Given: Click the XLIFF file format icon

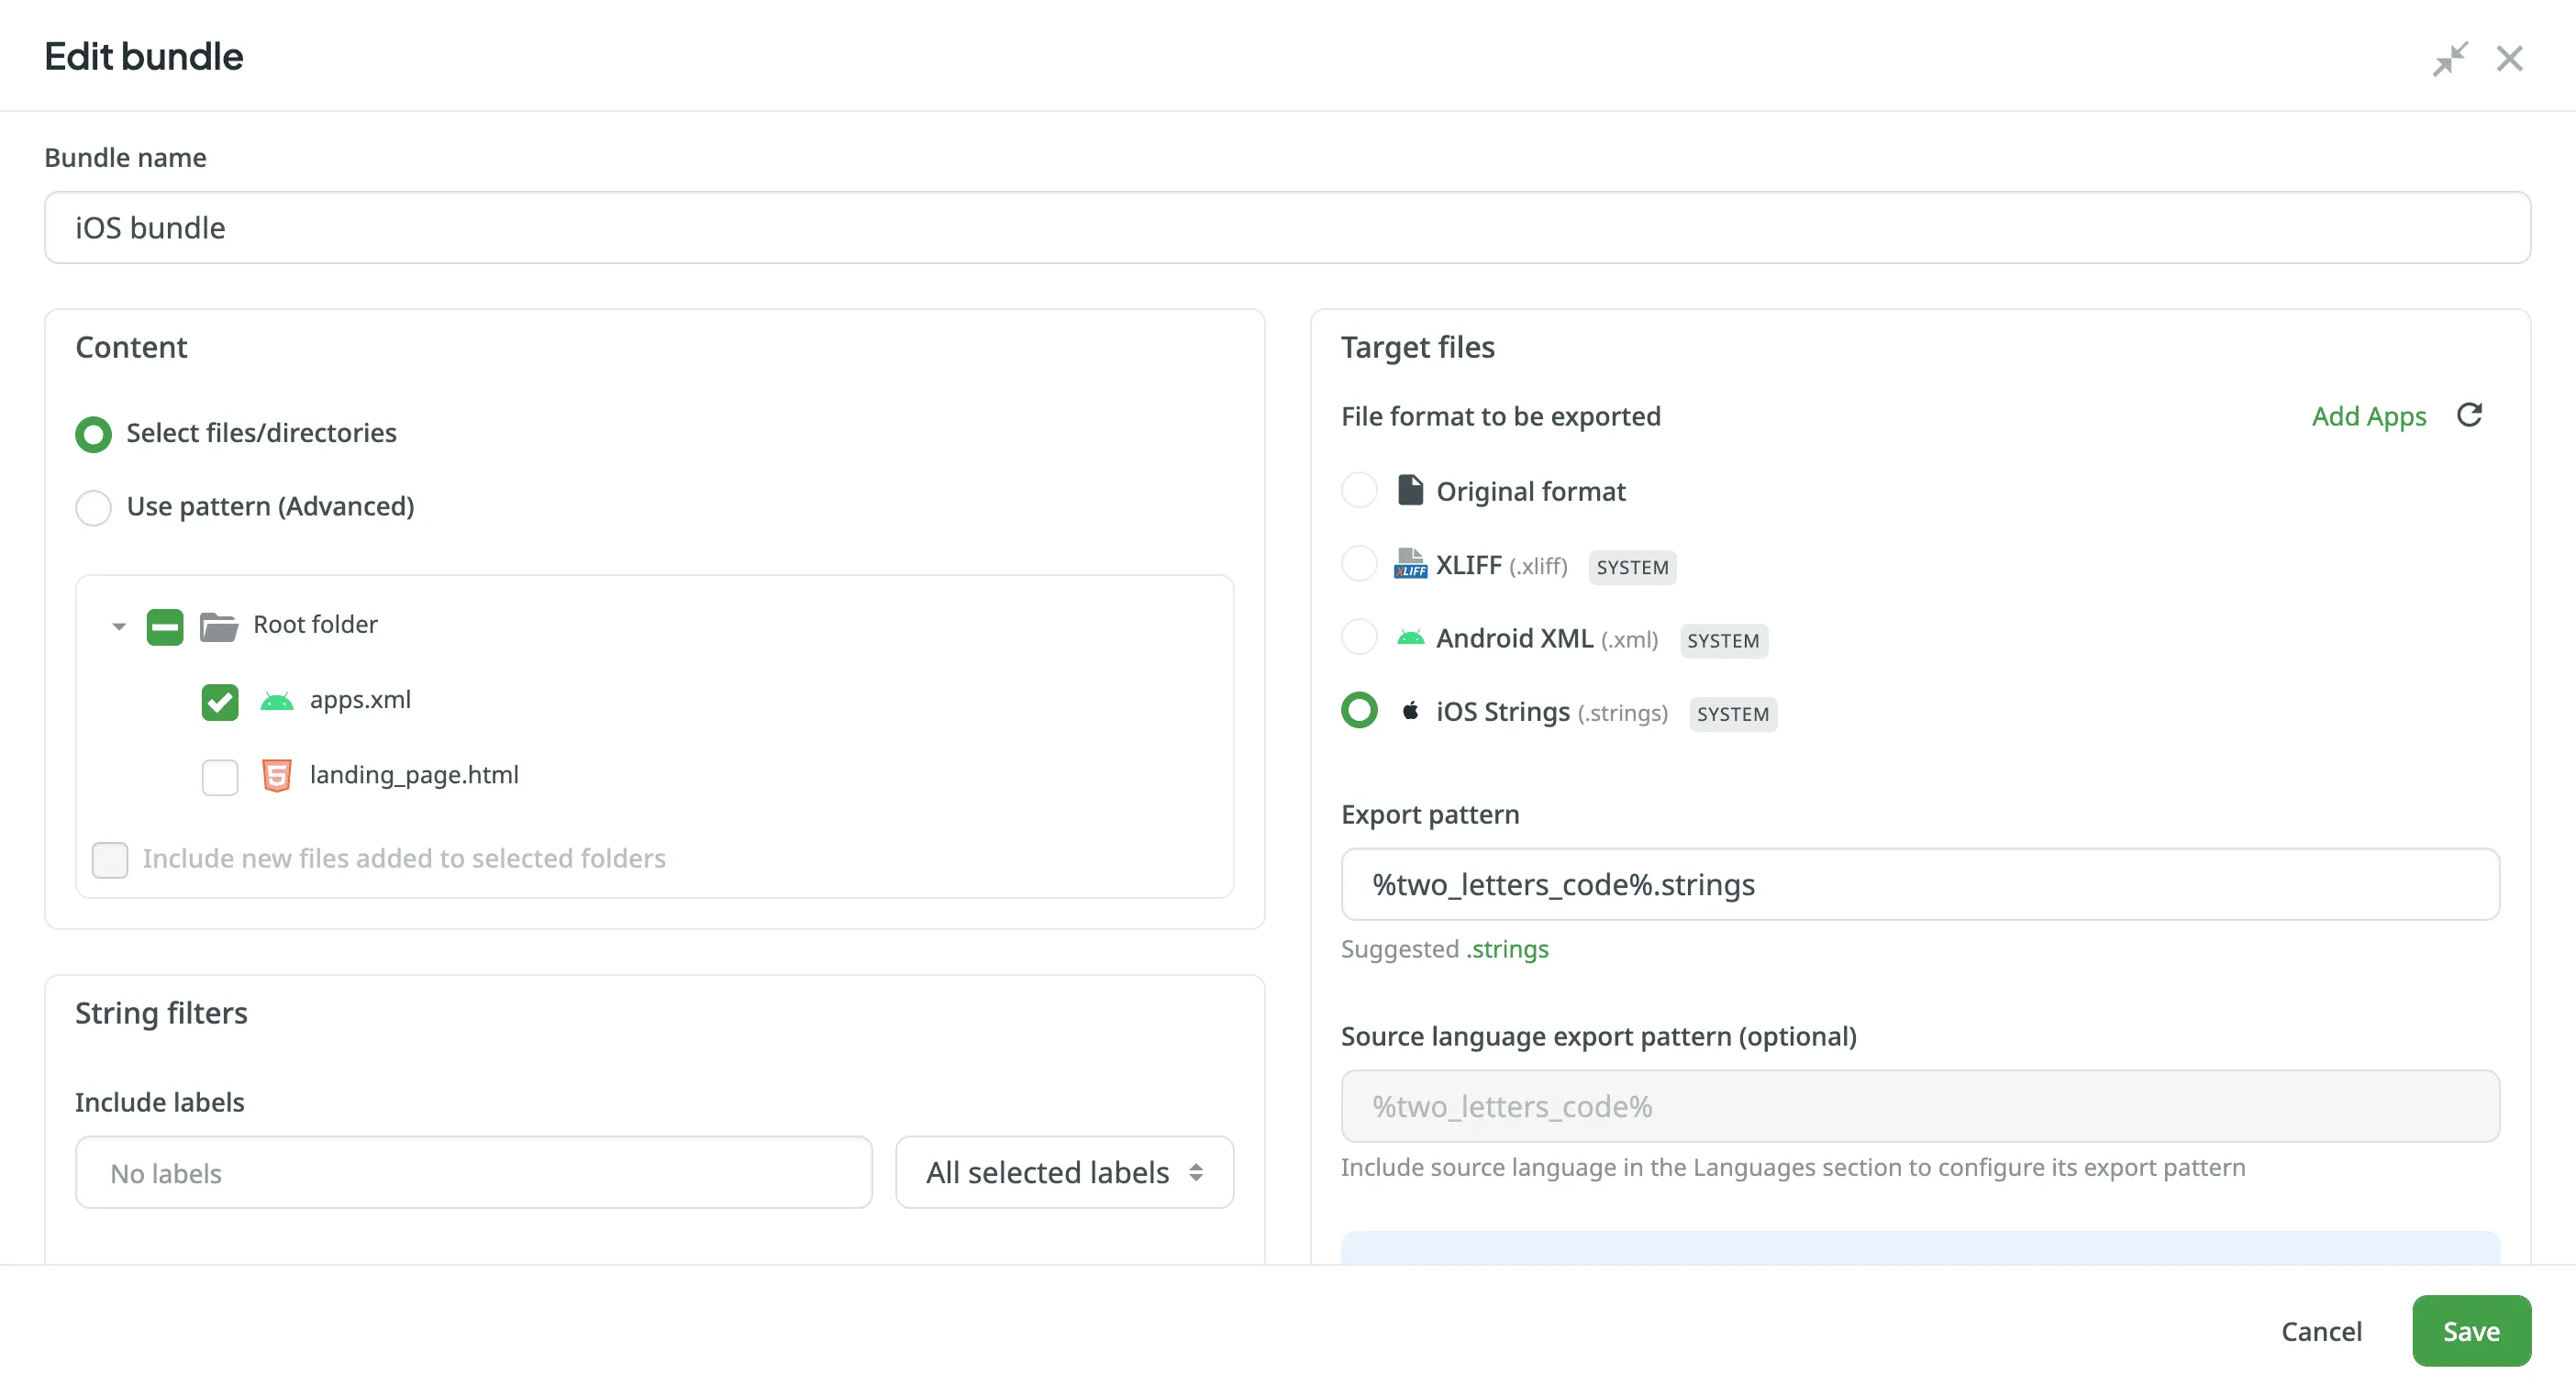Looking at the screenshot, I should (1410, 565).
